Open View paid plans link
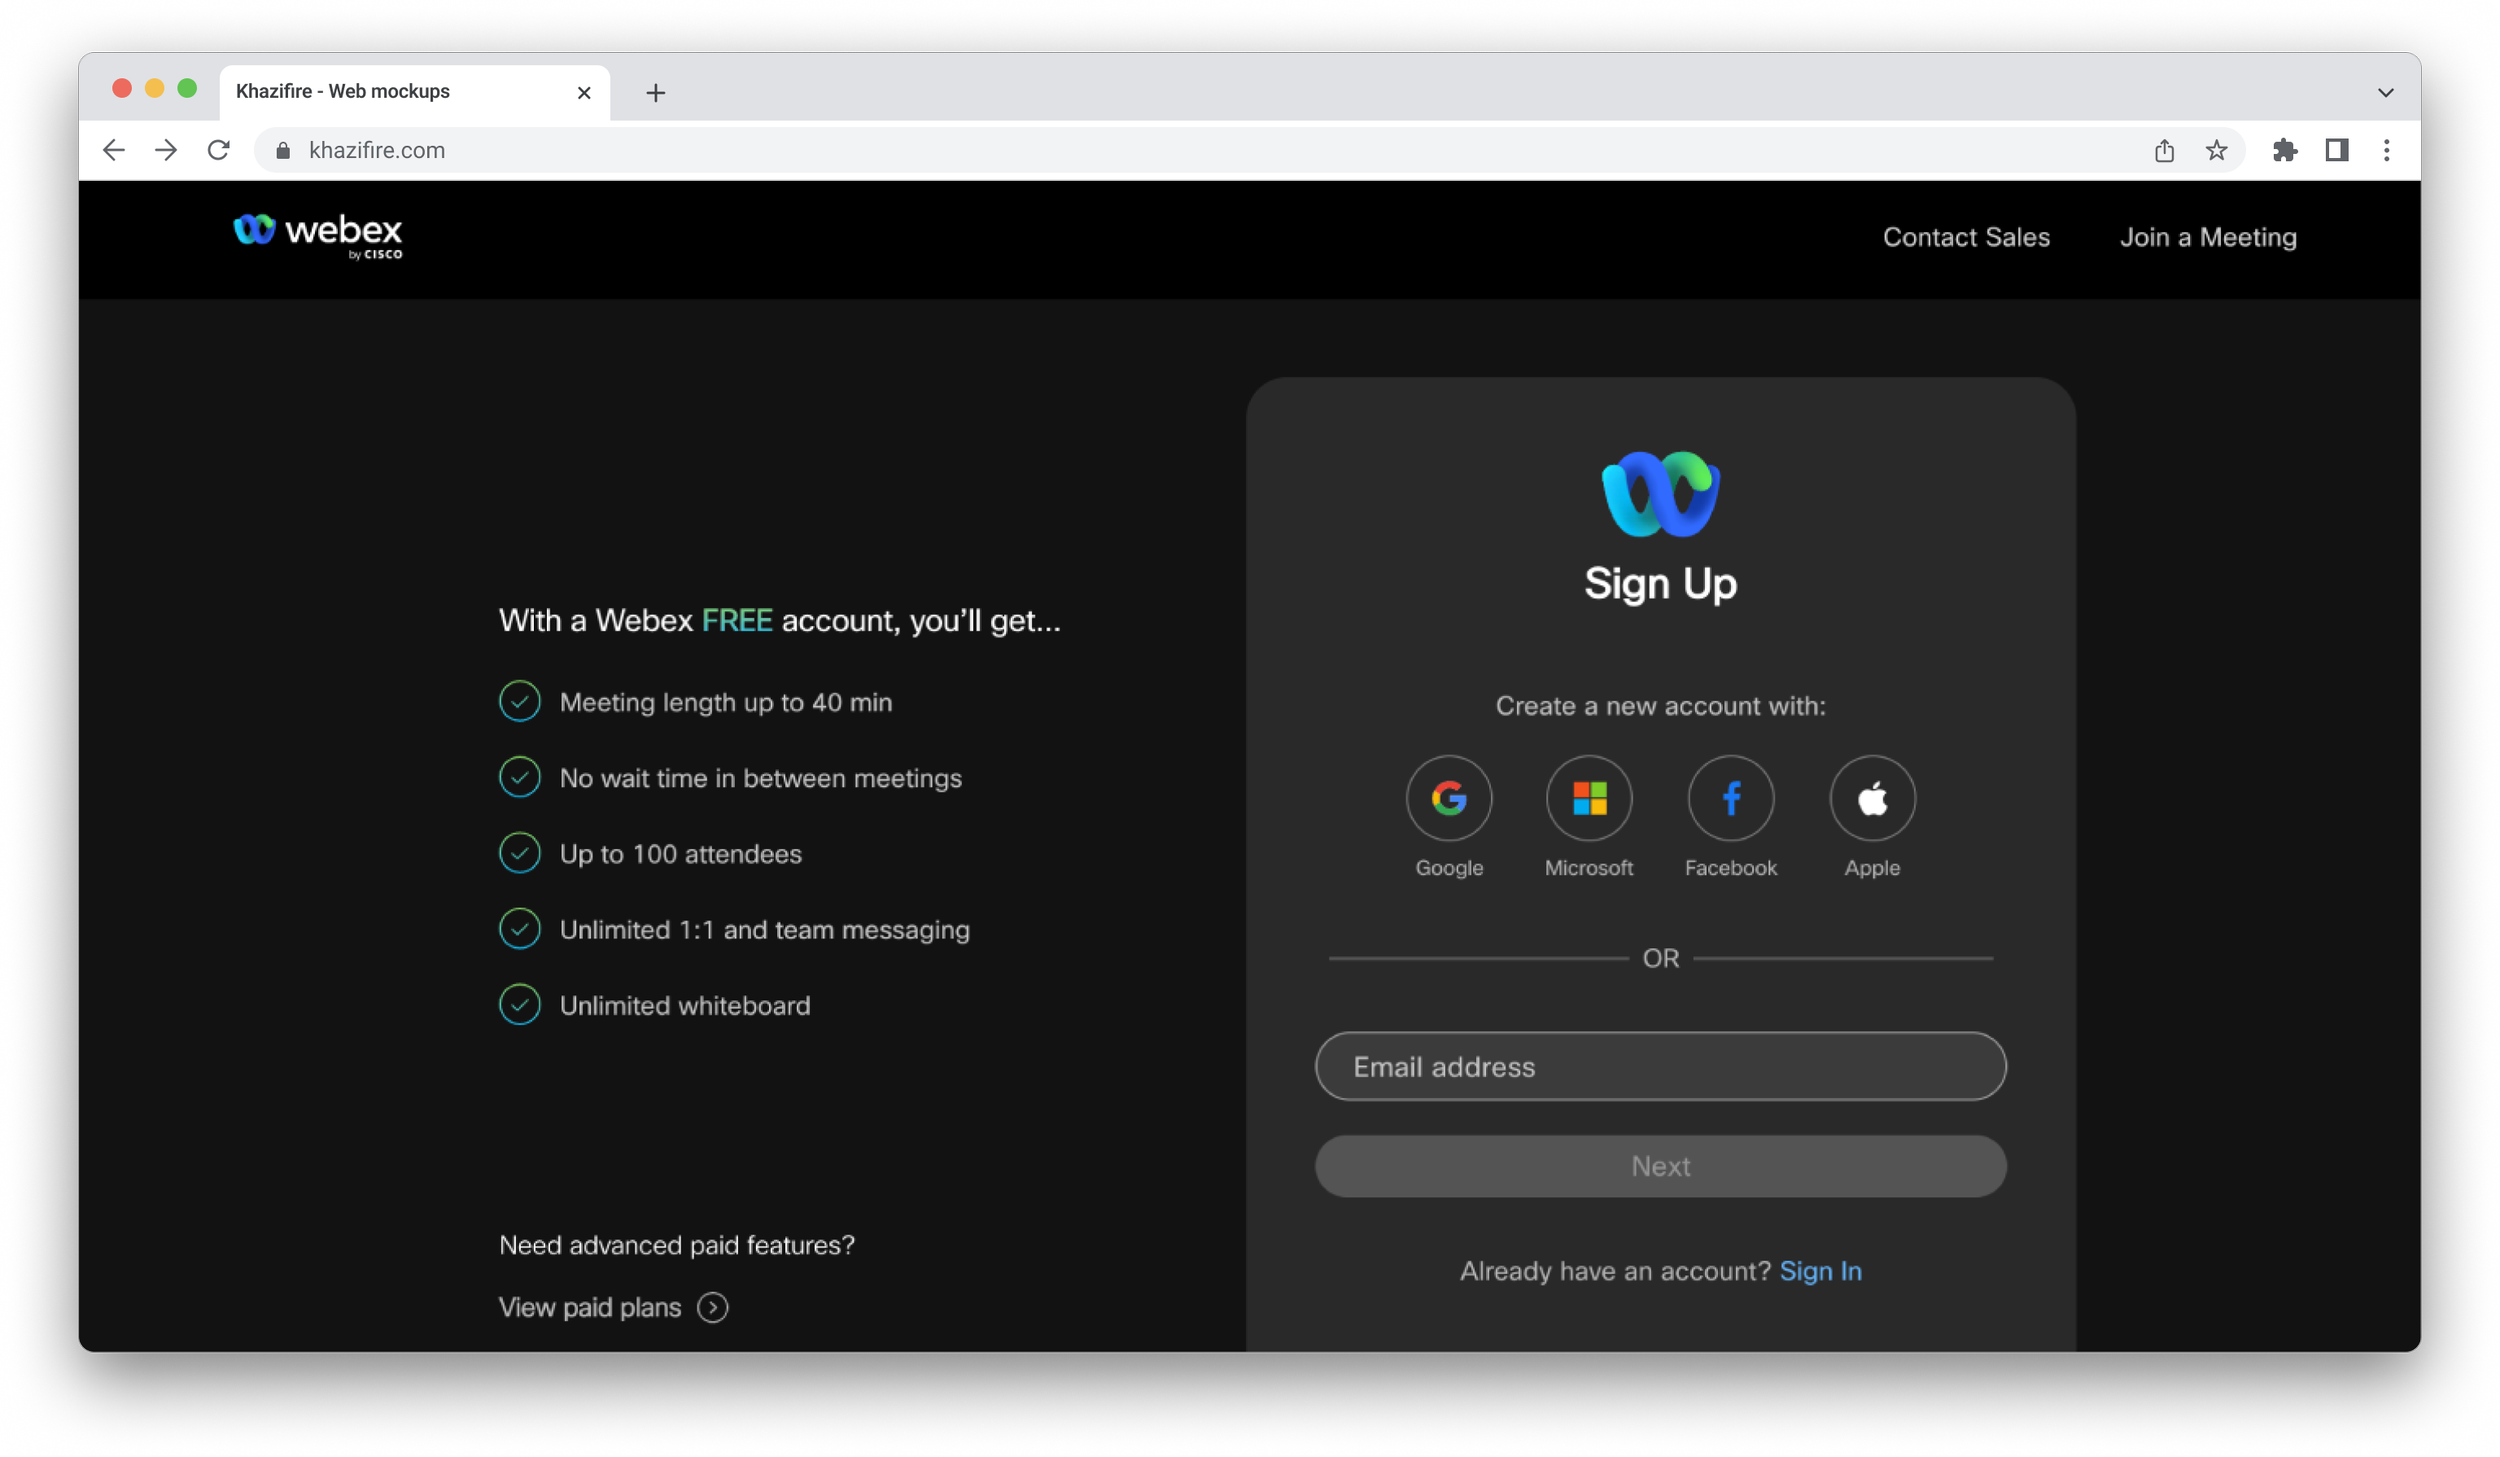Image resolution: width=2500 pixels, height=1457 pixels. 590,1307
